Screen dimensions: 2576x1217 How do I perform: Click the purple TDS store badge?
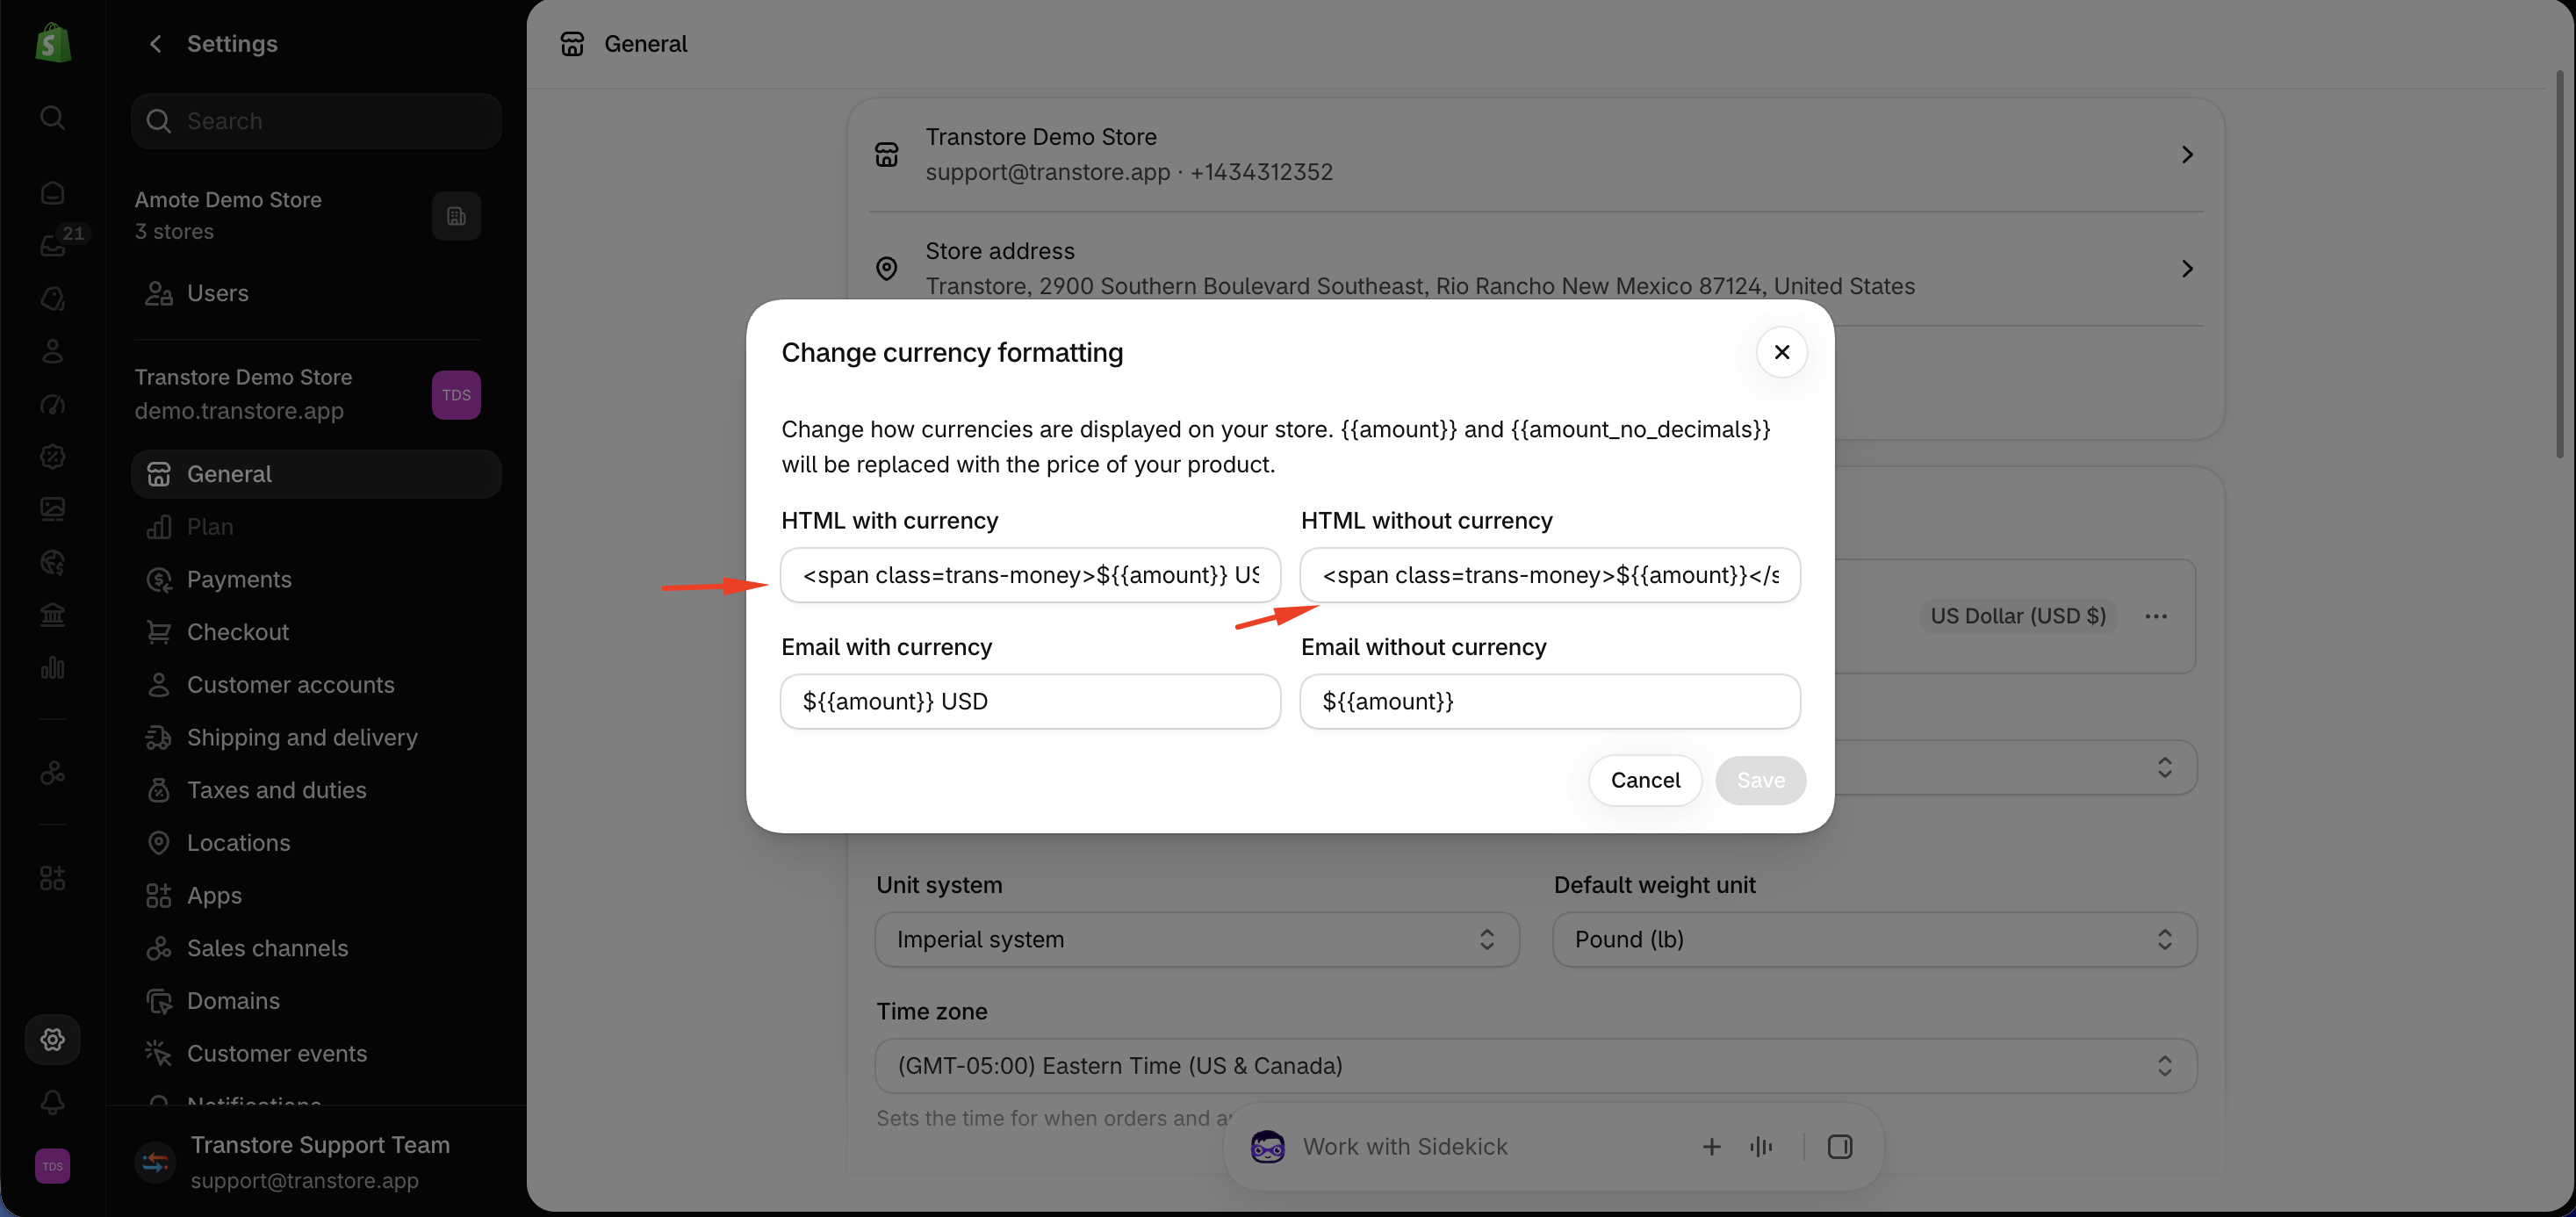pos(456,395)
